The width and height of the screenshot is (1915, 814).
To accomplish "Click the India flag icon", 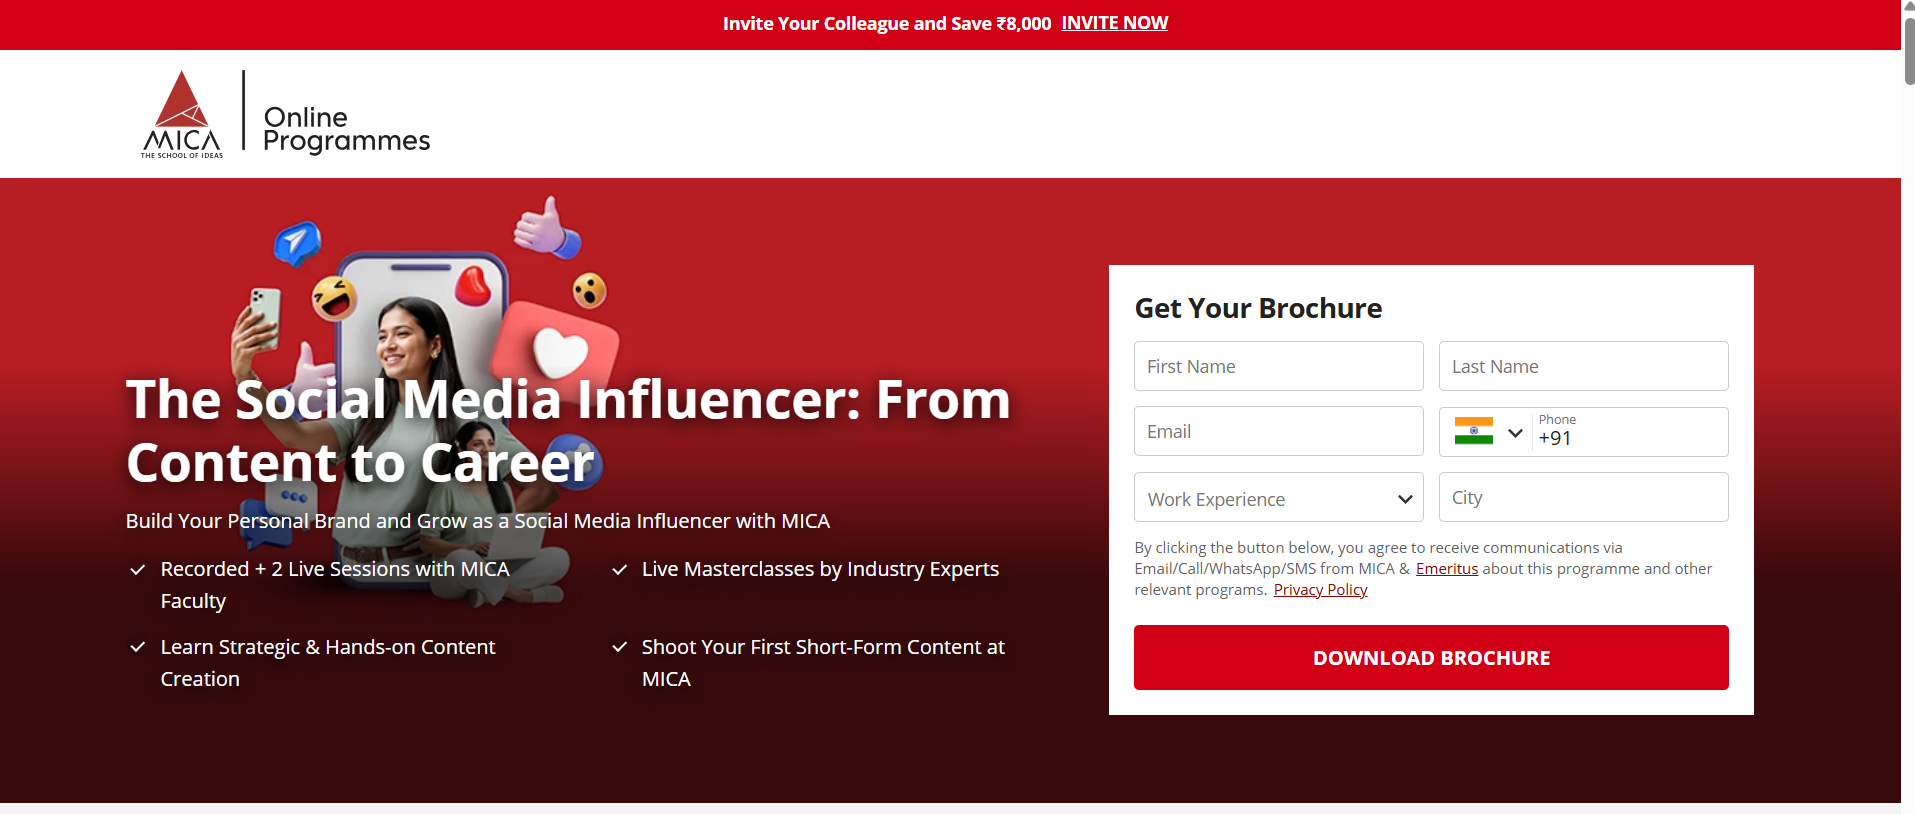I will 1473,432.
